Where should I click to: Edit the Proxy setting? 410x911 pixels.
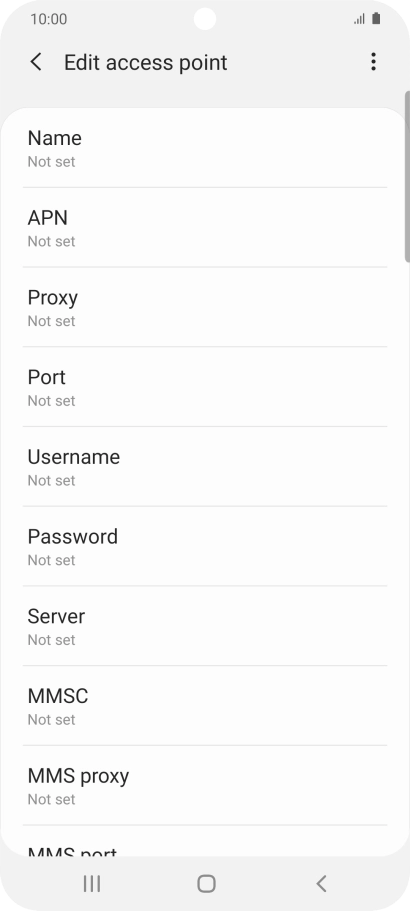(205, 307)
